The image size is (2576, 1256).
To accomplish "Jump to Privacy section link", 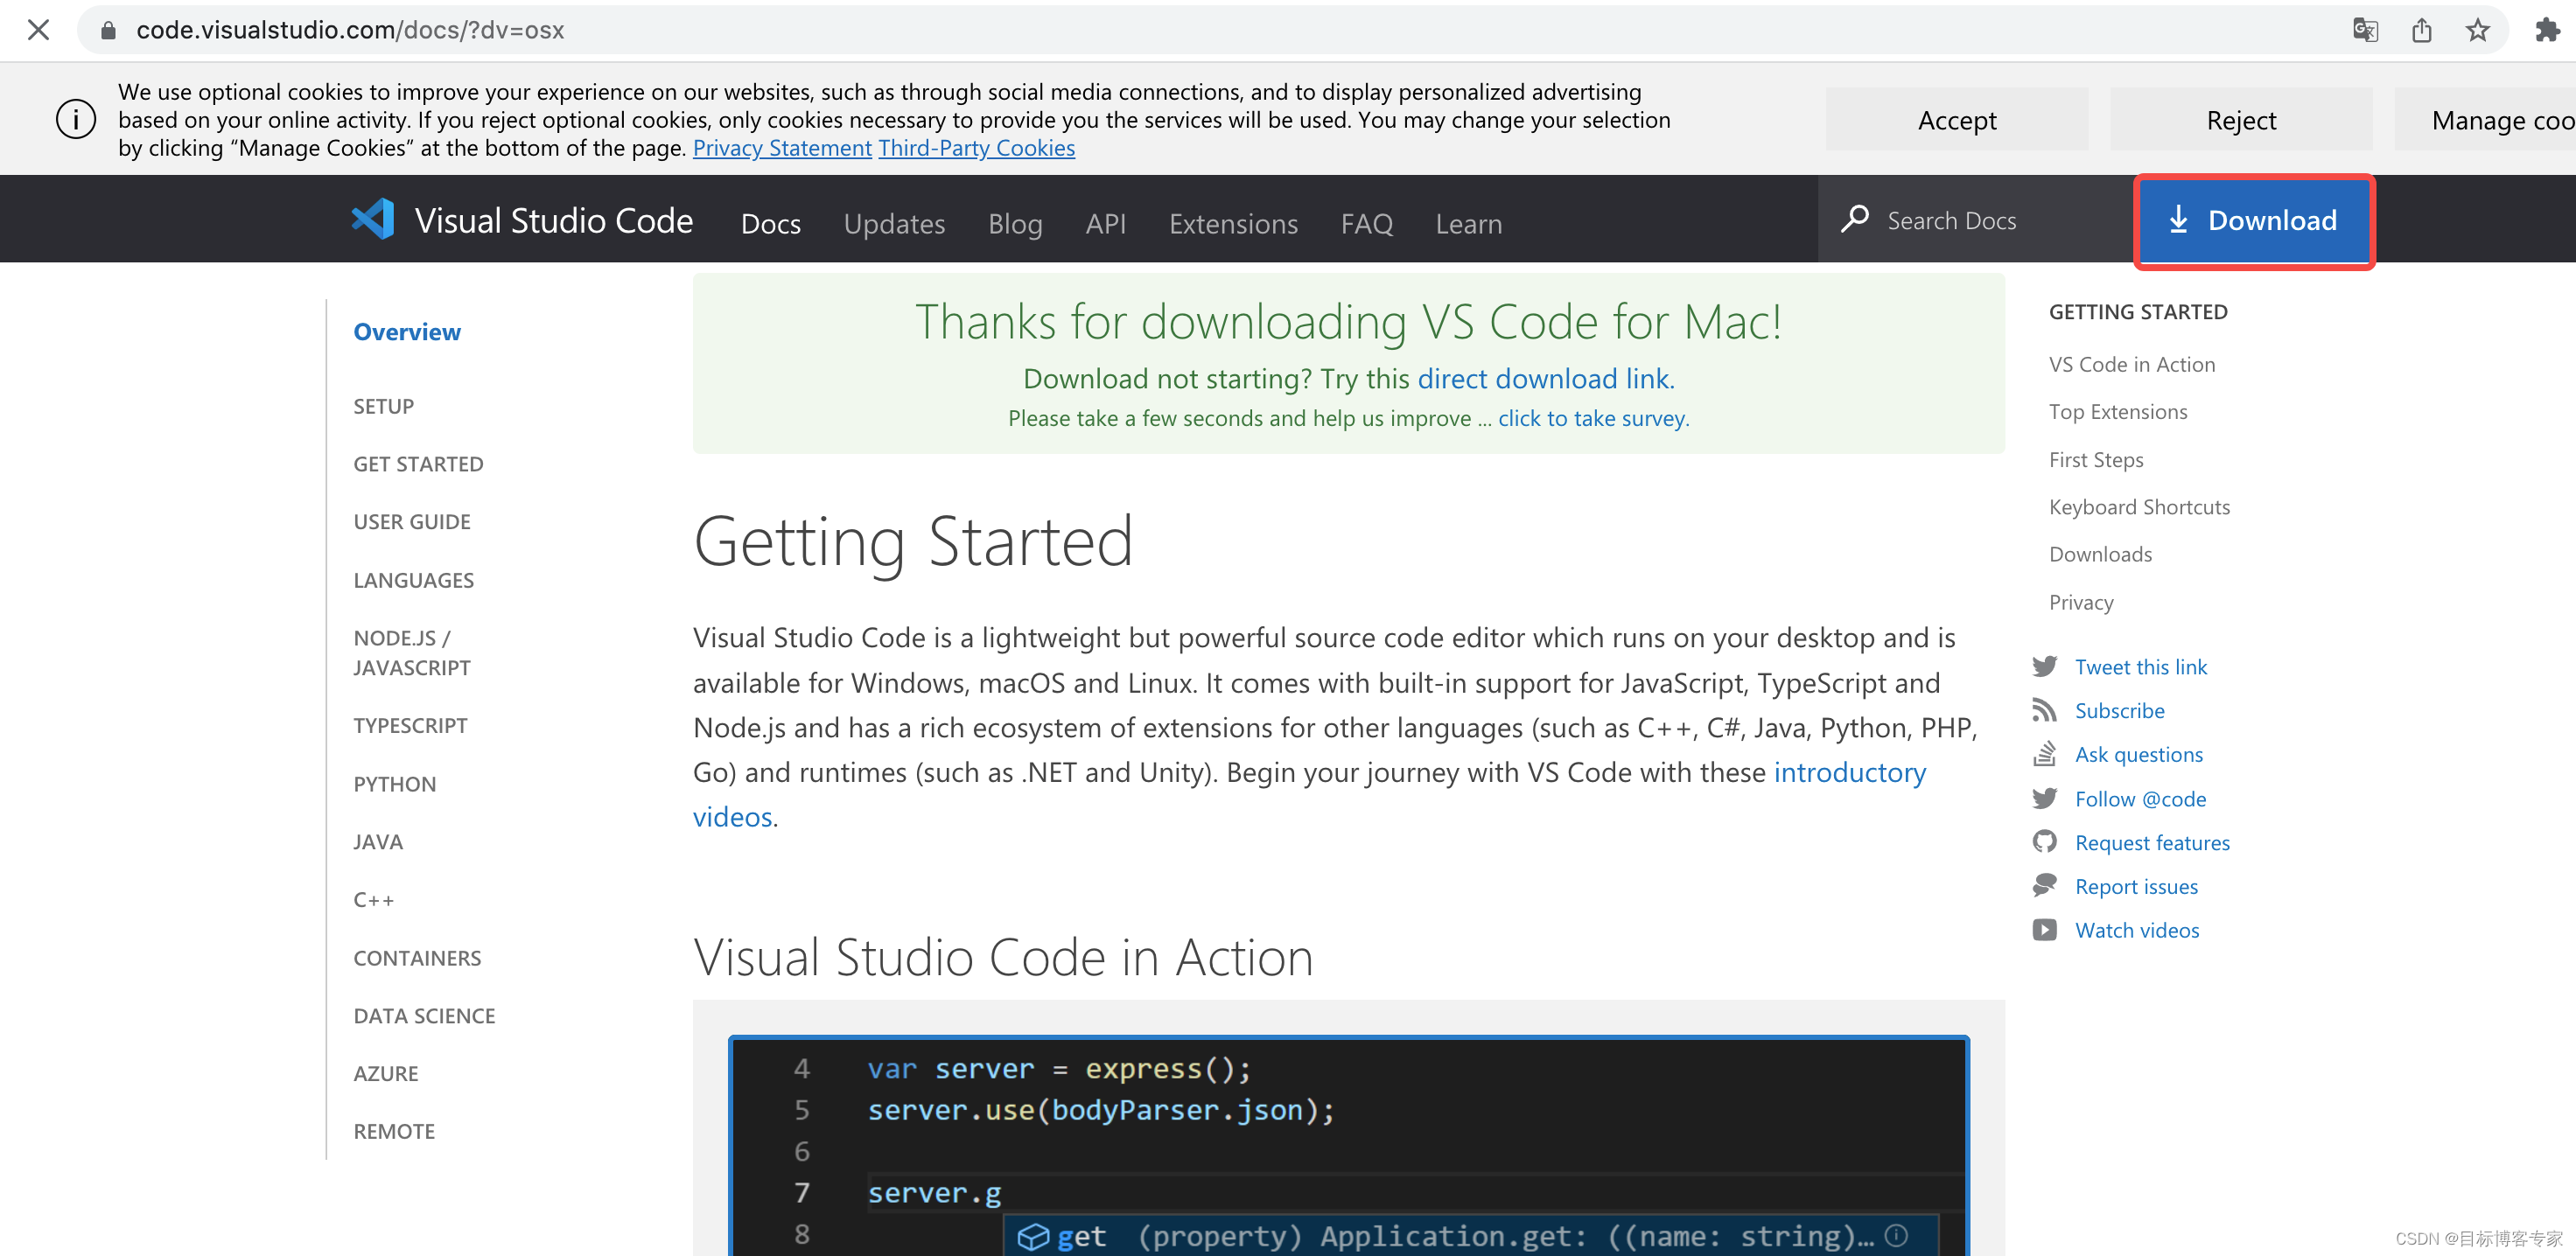I will (x=2081, y=602).
